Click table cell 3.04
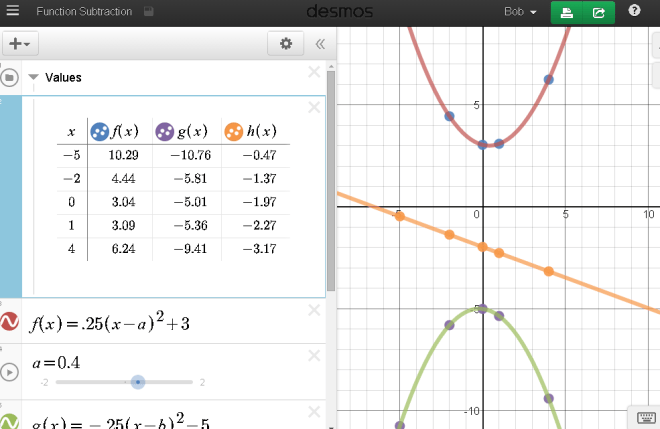Screen dimensions: 660x429 [123, 202]
